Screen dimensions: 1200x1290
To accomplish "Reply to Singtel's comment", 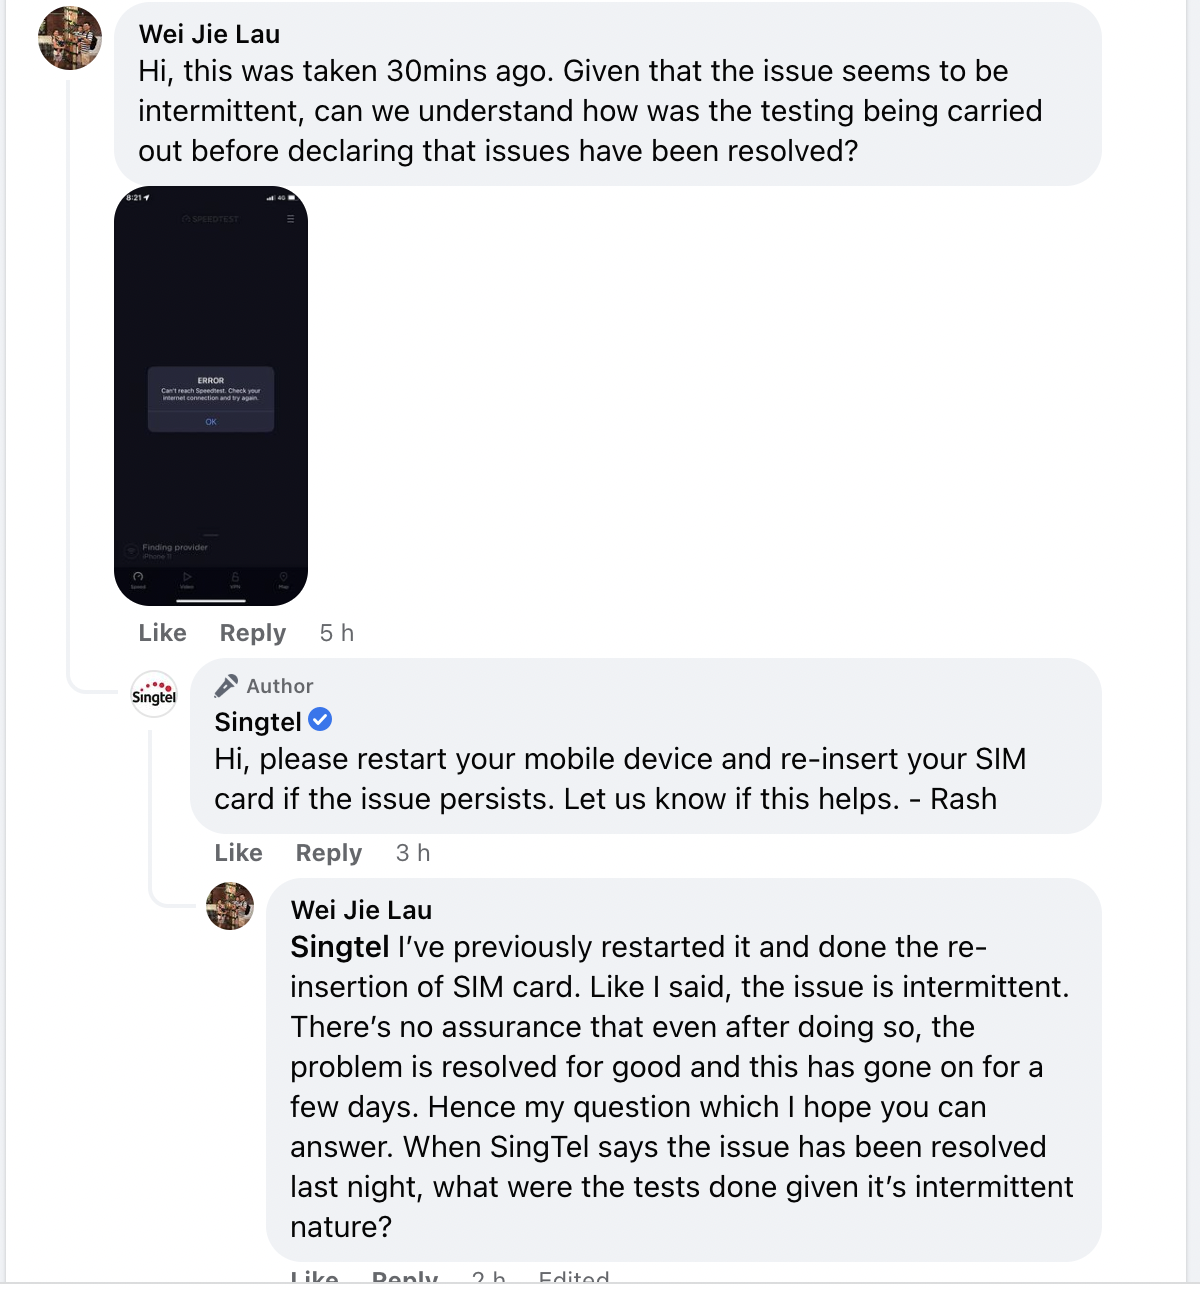I will (x=329, y=853).
